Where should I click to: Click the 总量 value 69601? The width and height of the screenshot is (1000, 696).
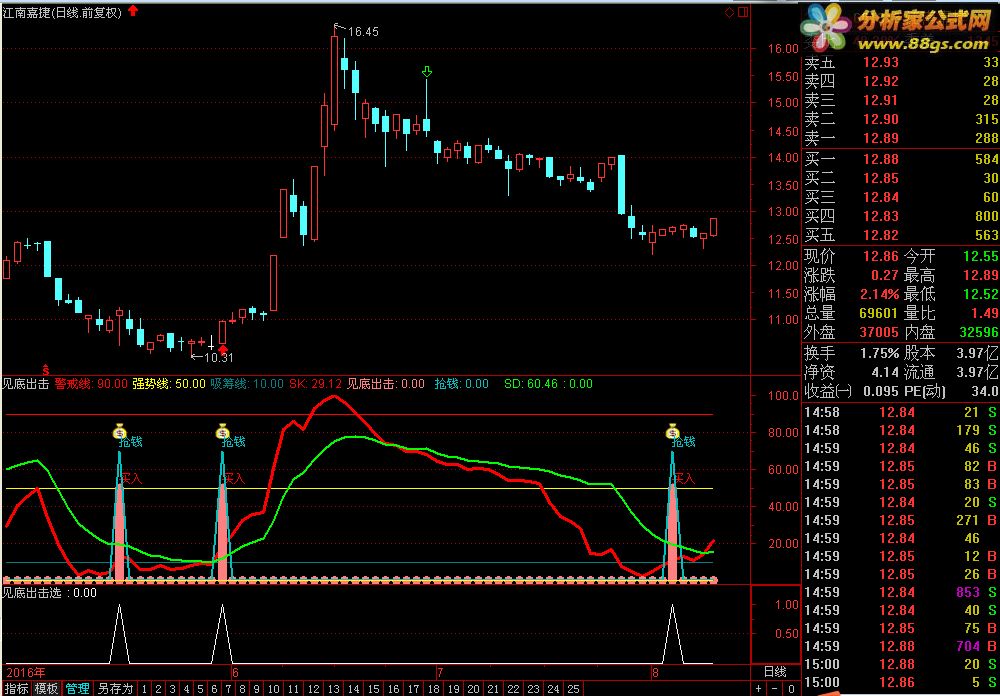[878, 313]
